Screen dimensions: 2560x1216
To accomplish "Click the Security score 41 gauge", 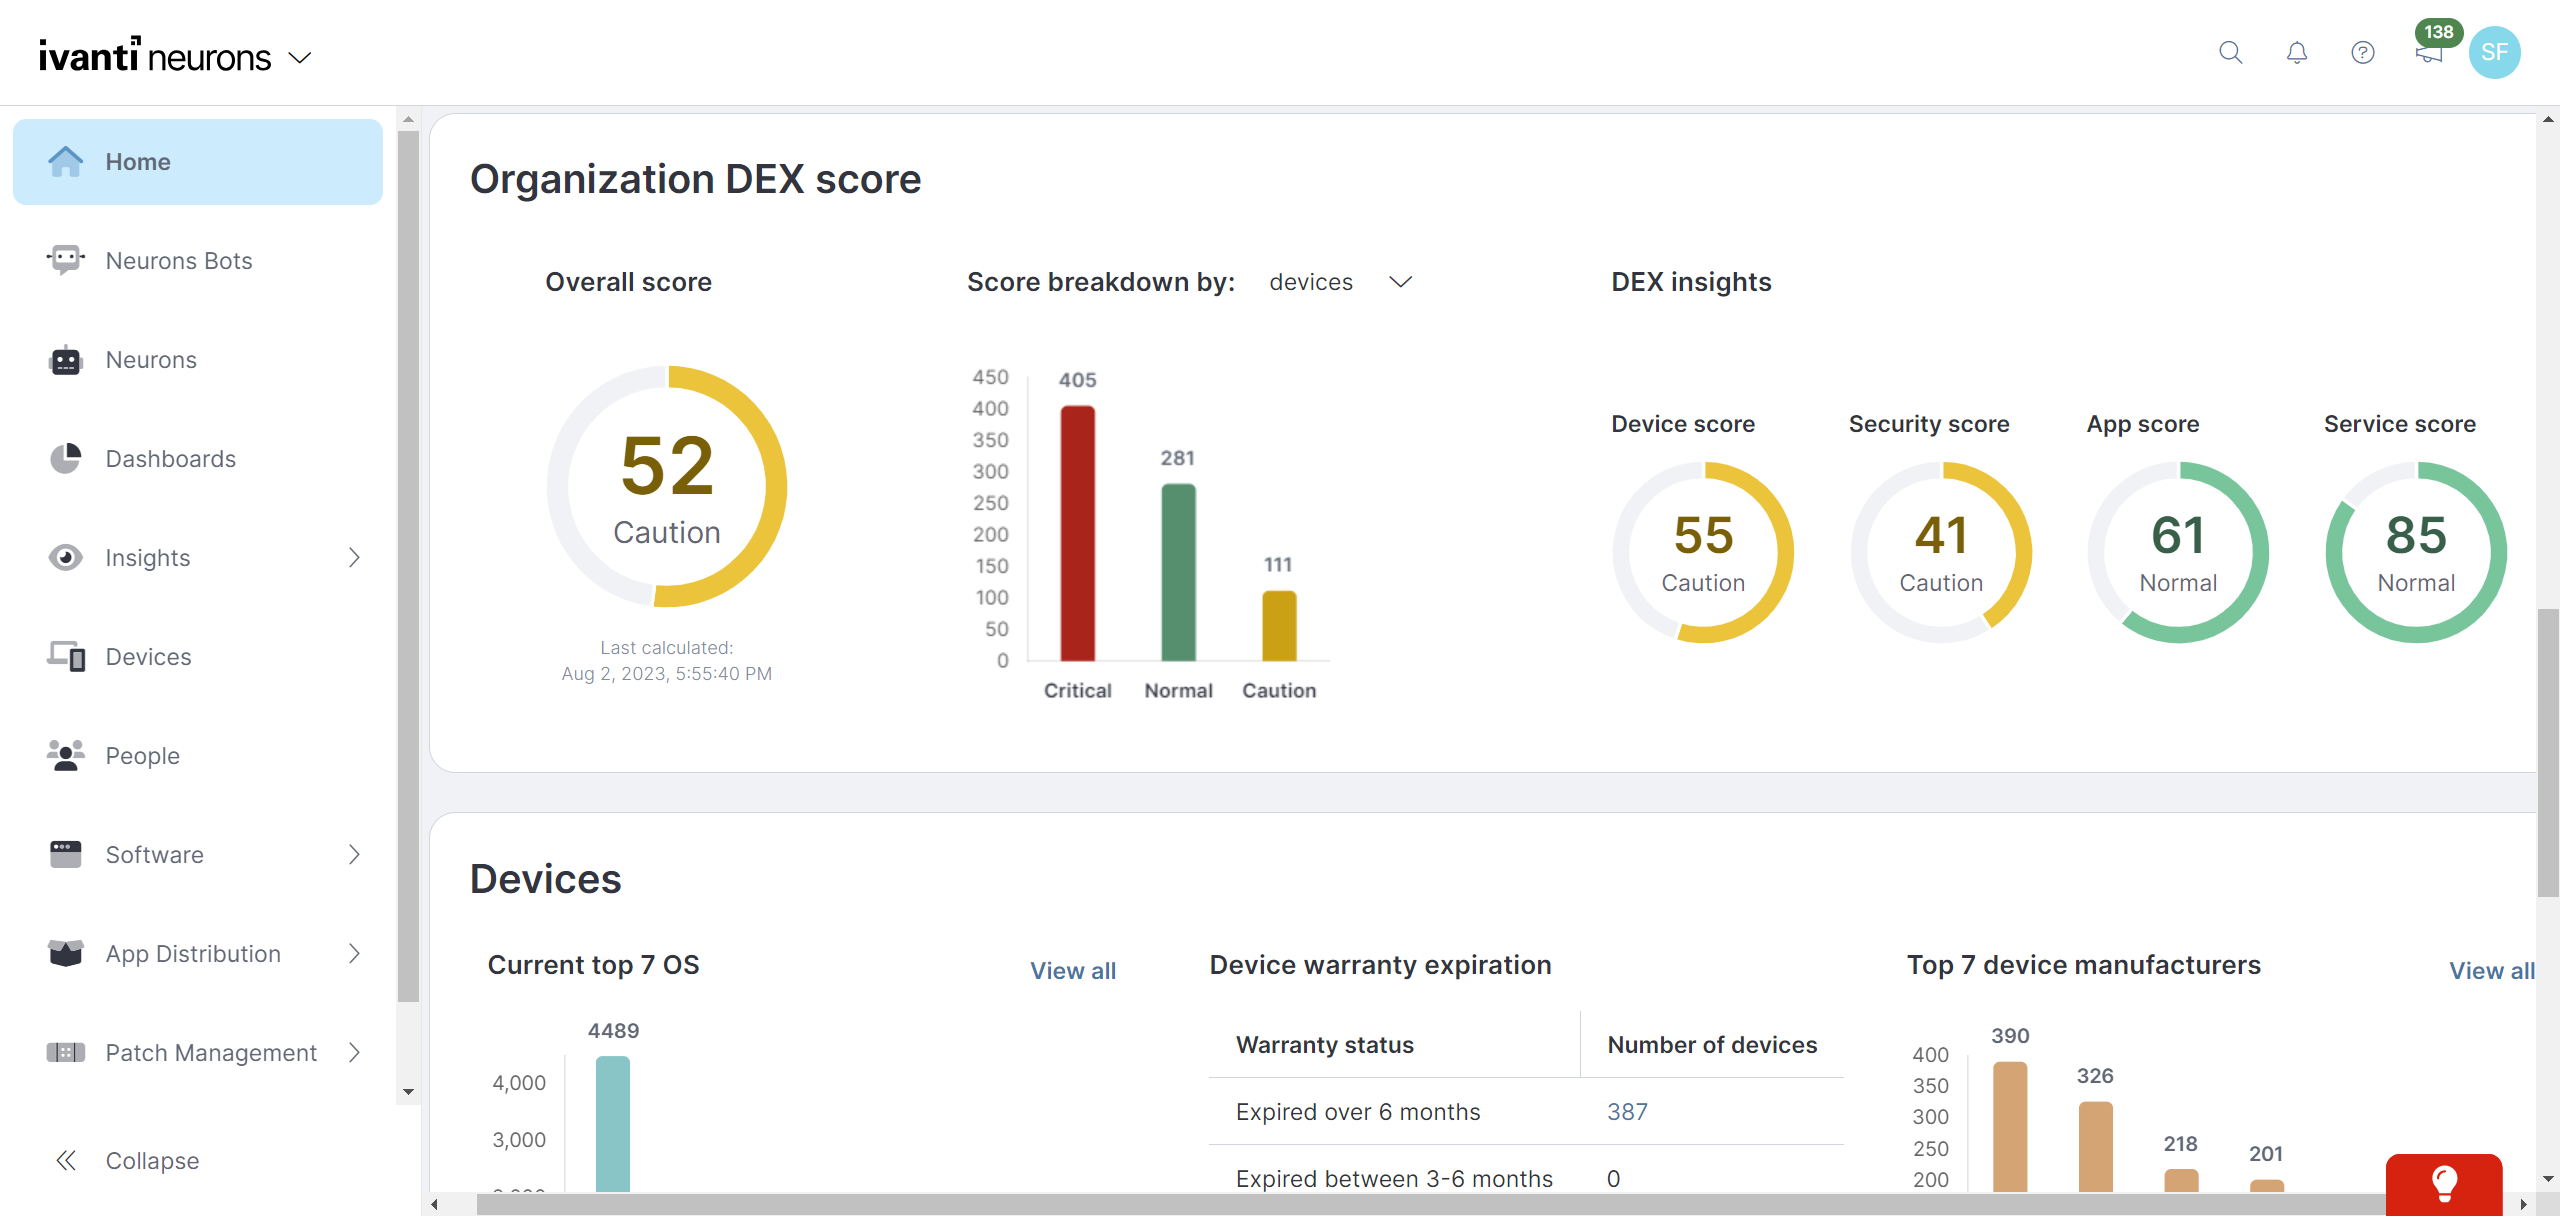I will click(x=1941, y=552).
